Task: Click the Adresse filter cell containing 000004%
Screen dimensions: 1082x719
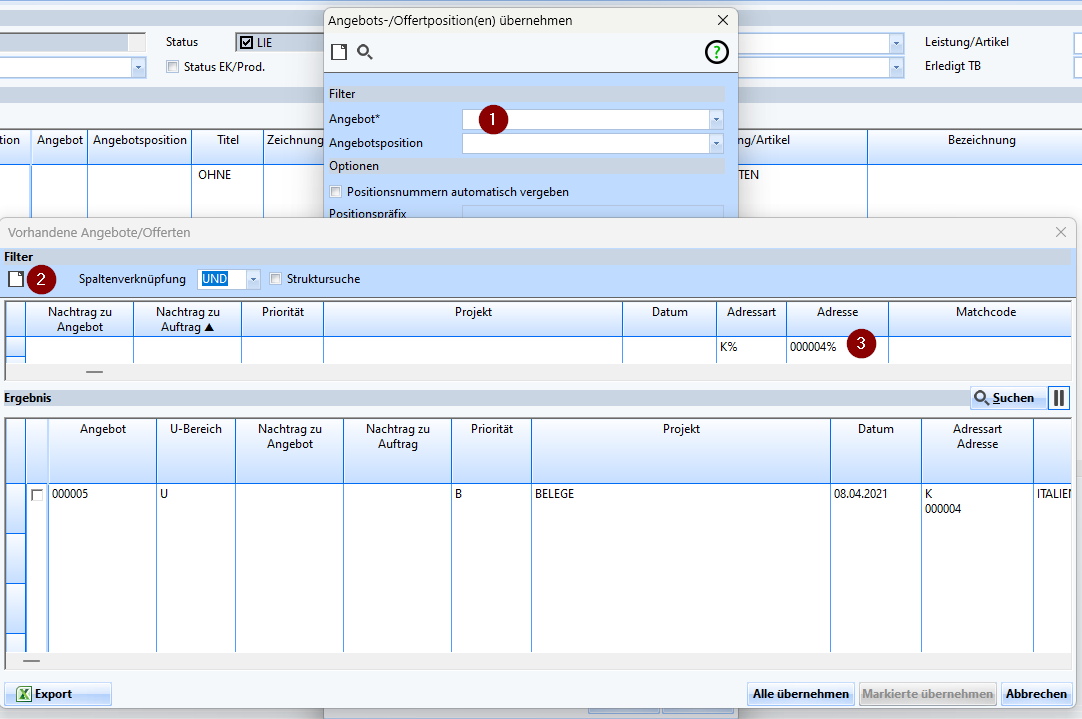Action: [x=814, y=347]
